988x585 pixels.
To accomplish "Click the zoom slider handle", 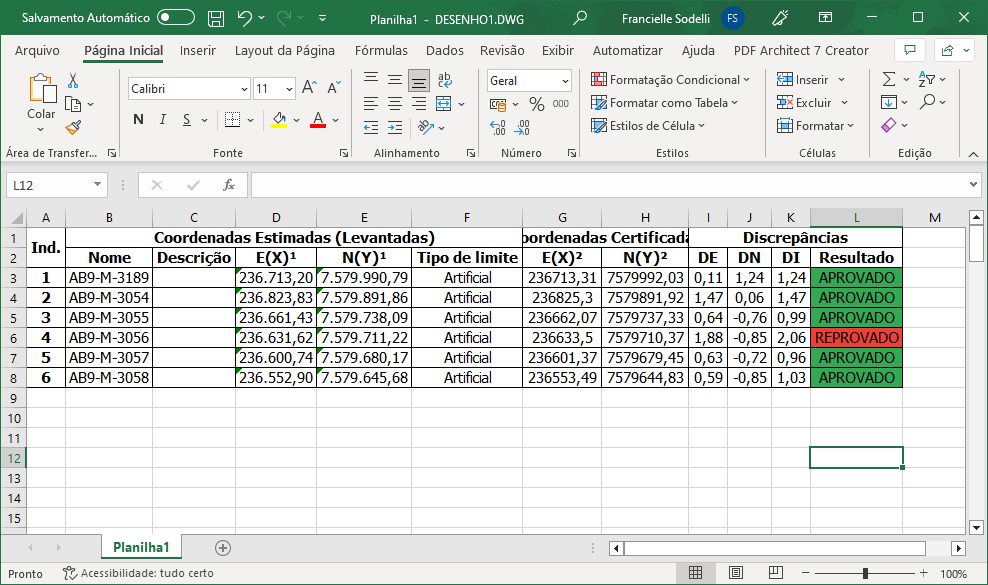I will tap(865, 573).
